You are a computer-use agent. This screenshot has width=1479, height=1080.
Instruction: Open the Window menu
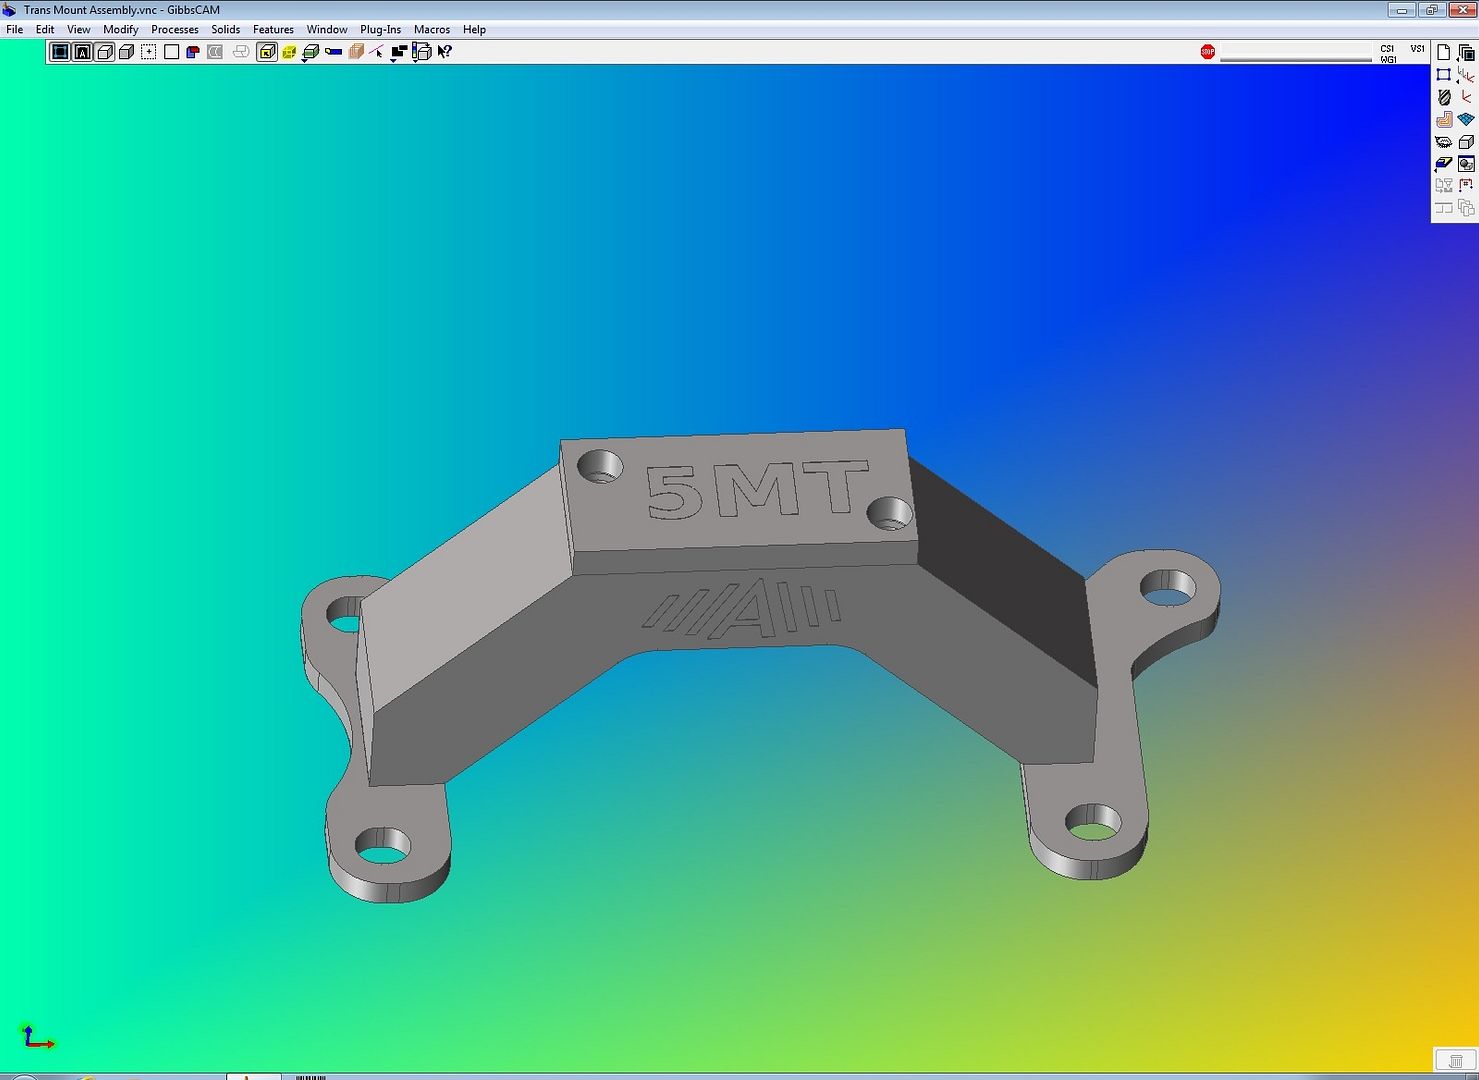327,30
